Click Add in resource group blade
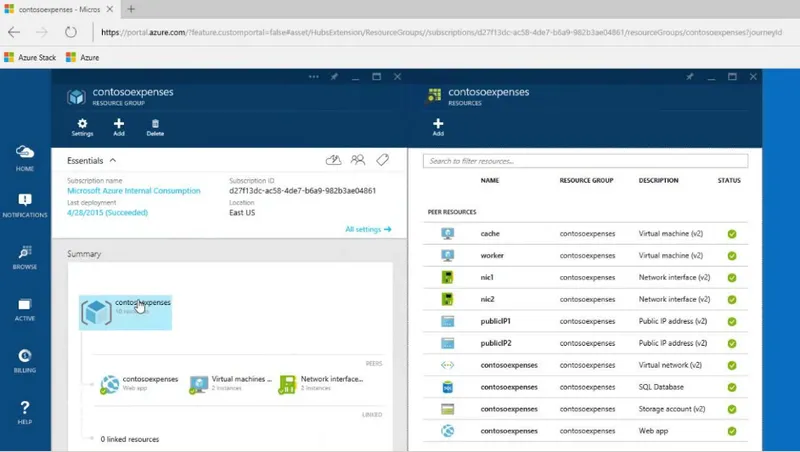This screenshot has width=800, height=452. coord(119,127)
